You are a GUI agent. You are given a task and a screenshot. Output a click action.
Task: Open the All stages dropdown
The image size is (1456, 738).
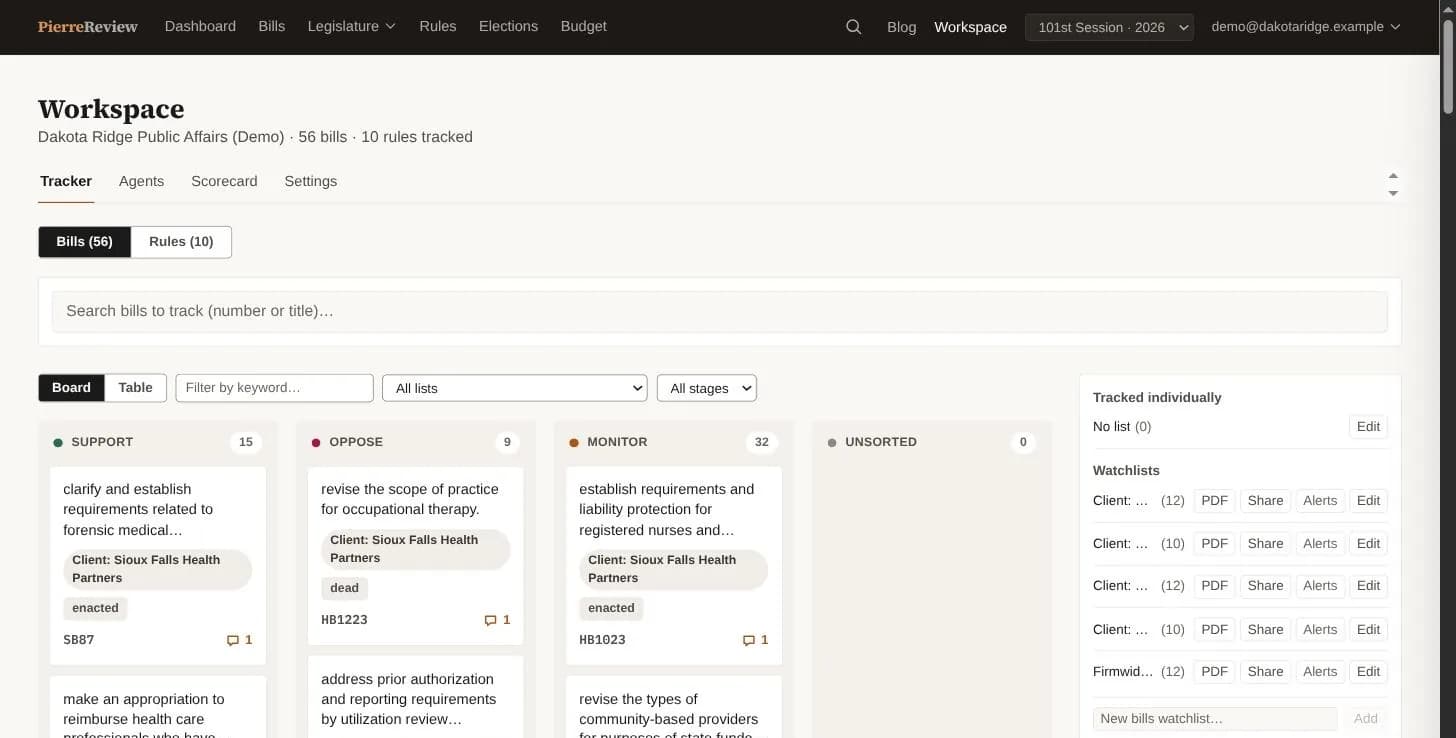point(707,388)
